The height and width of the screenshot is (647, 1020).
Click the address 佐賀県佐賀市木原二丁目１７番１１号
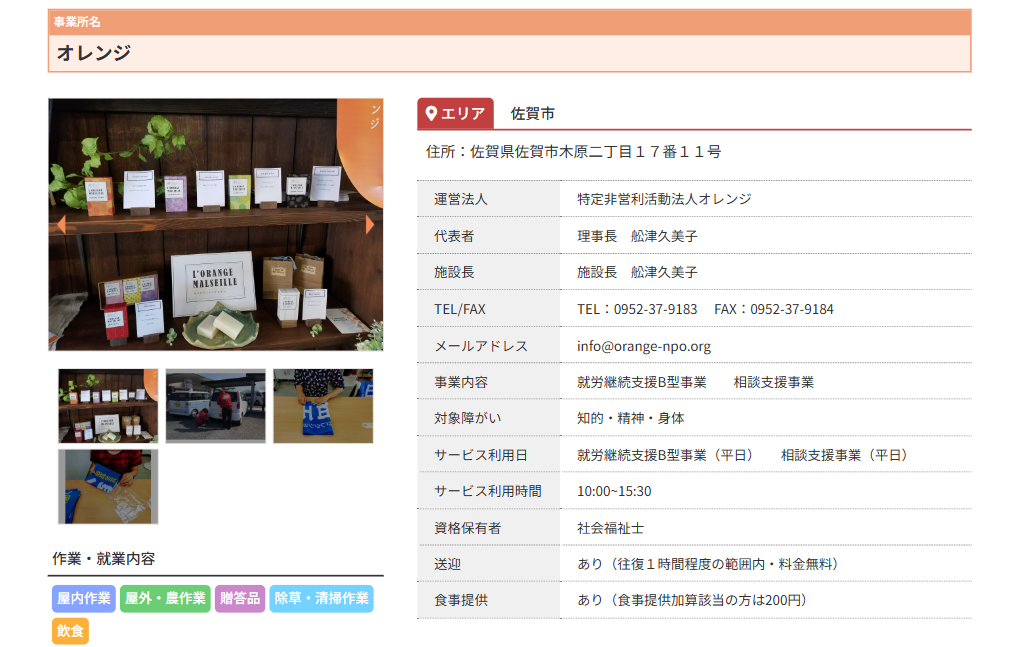[596, 152]
